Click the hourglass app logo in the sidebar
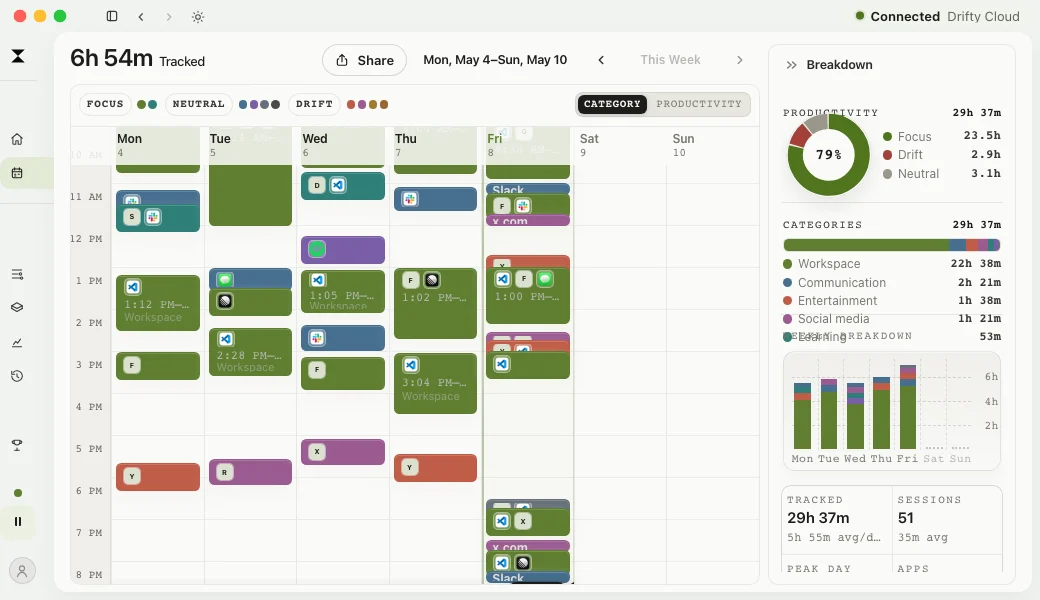Image resolution: width=1040 pixels, height=600 pixels. 18,56
